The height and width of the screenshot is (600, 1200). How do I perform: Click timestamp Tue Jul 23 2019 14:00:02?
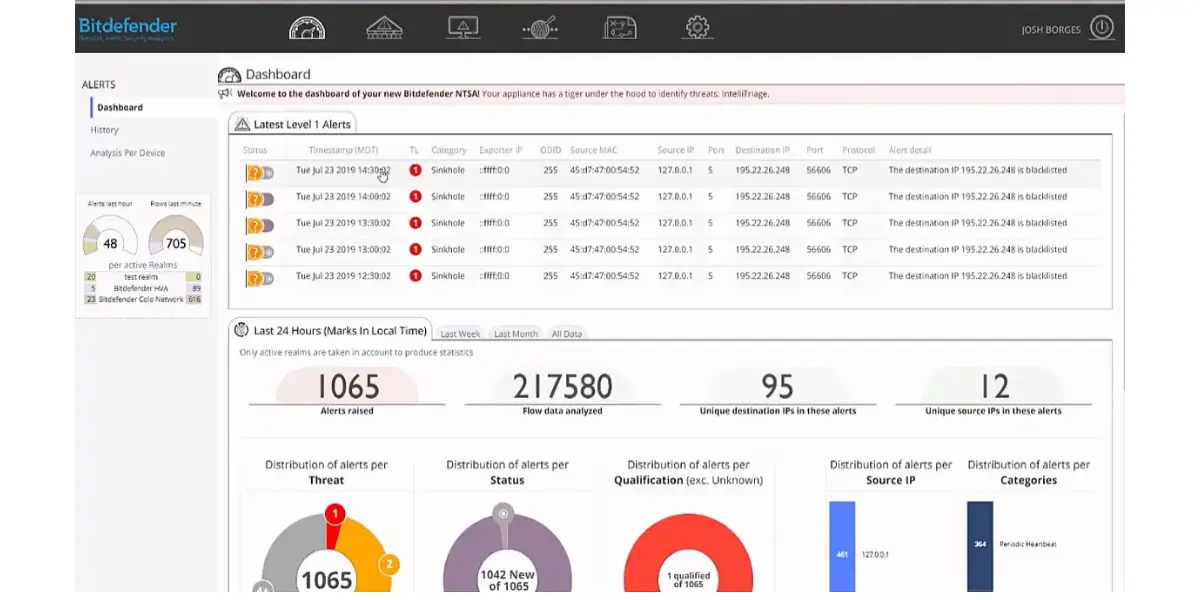coord(343,197)
